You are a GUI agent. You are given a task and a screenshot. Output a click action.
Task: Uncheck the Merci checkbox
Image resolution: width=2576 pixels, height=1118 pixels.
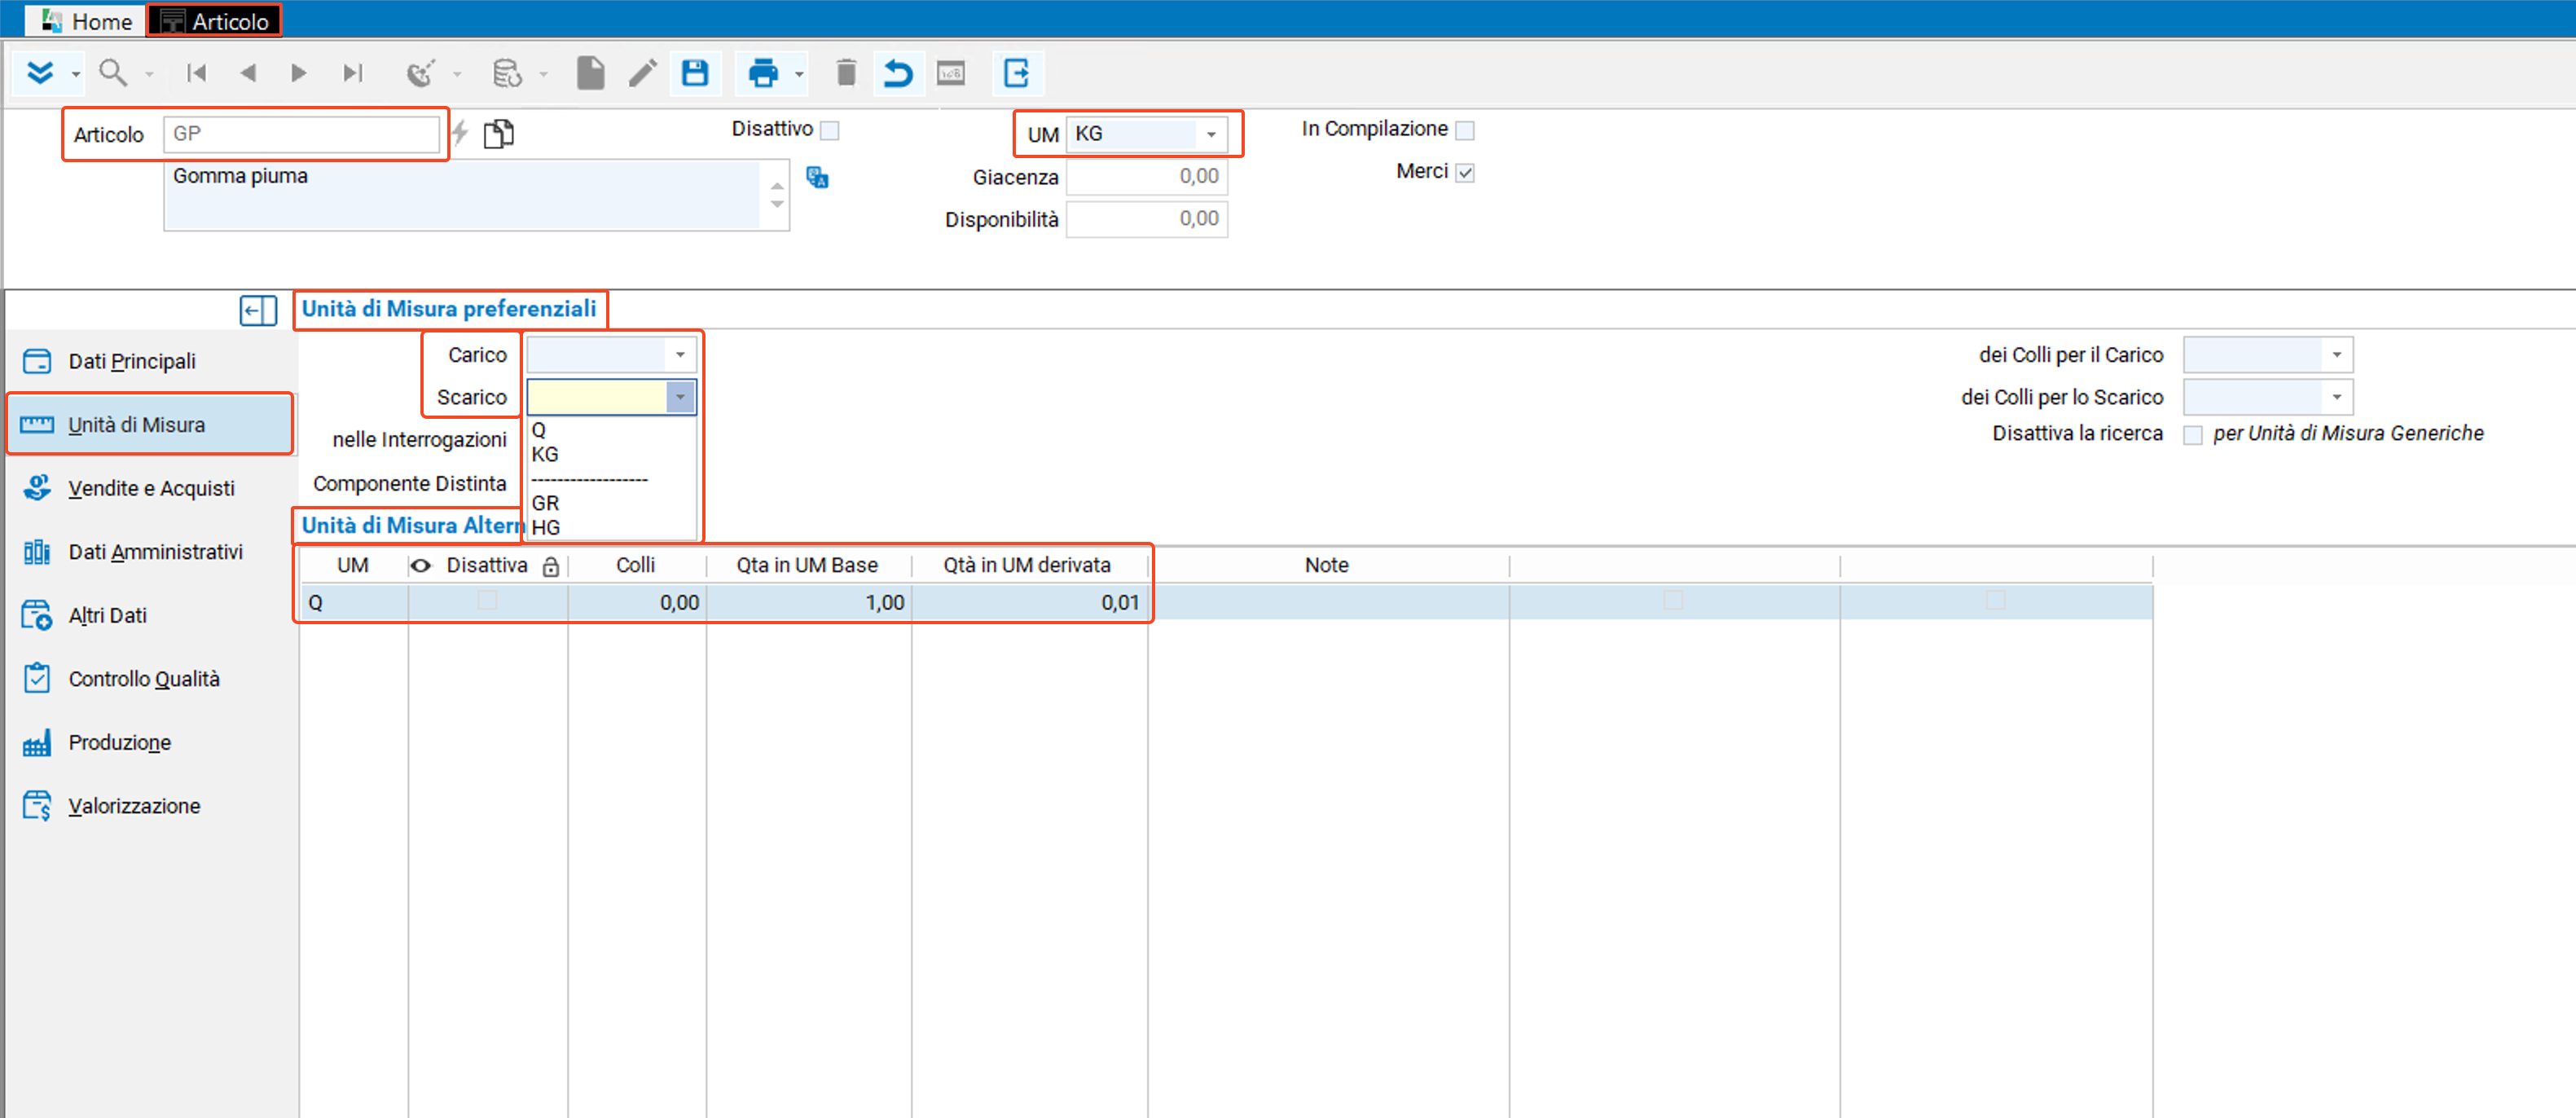click(1465, 173)
